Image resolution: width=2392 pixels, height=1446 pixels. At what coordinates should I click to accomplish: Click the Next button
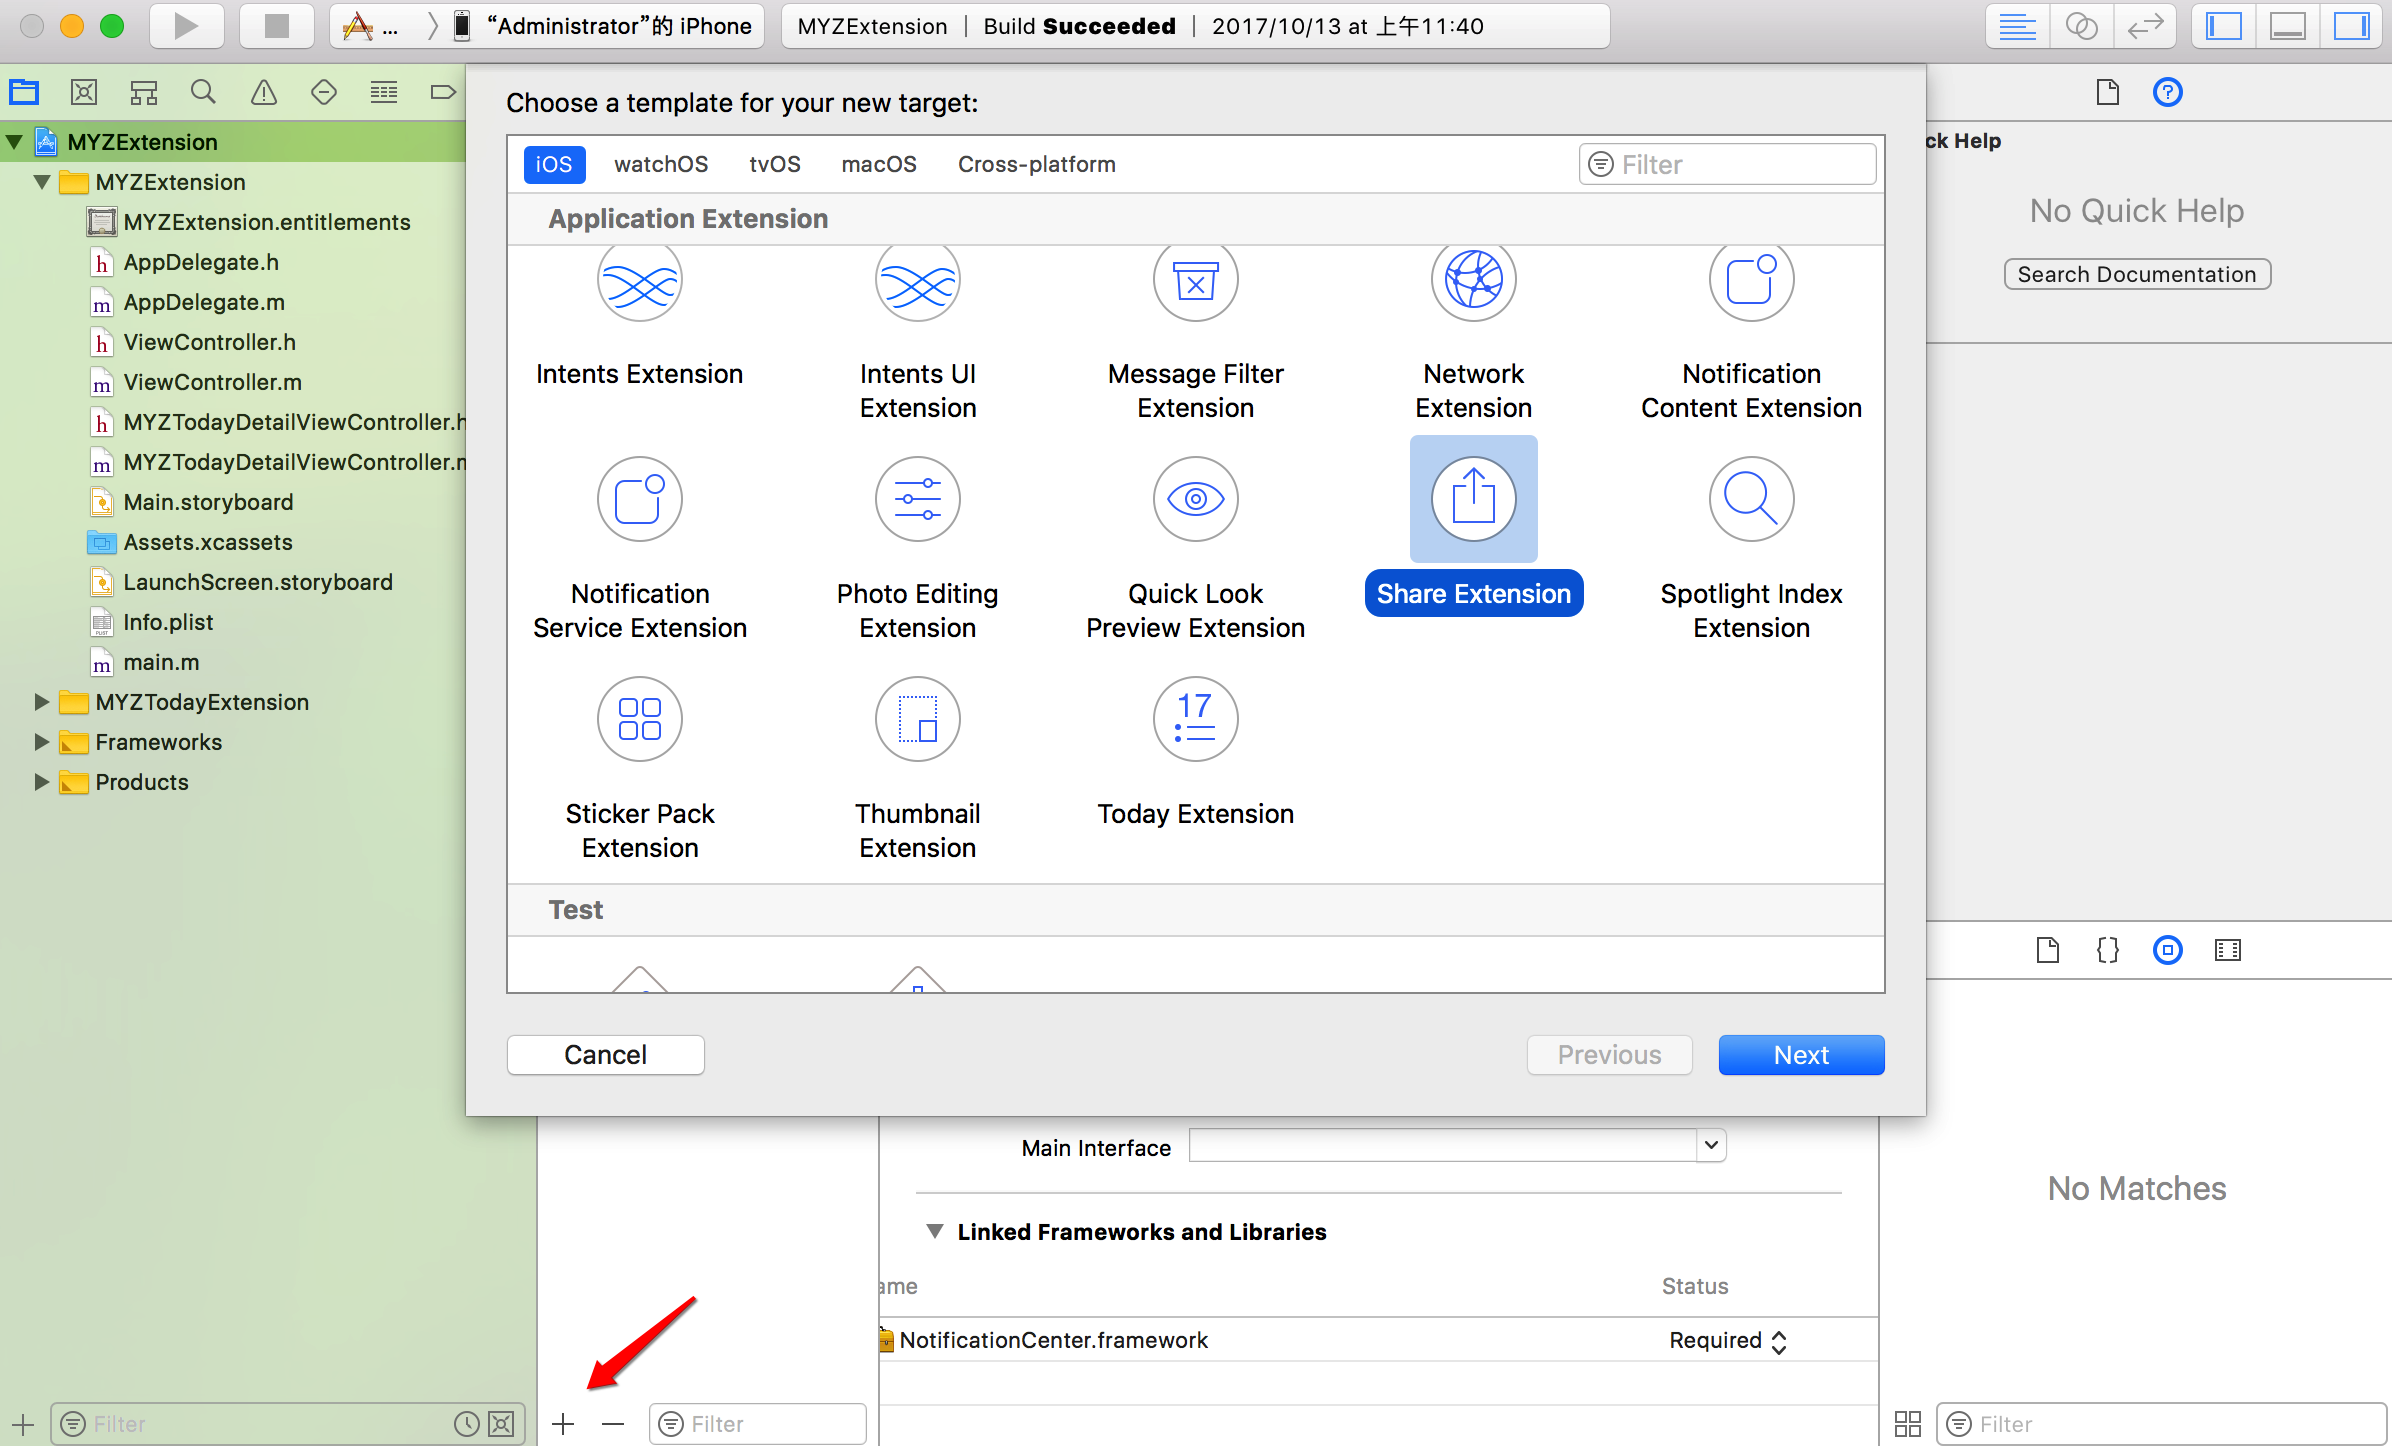coord(1800,1055)
